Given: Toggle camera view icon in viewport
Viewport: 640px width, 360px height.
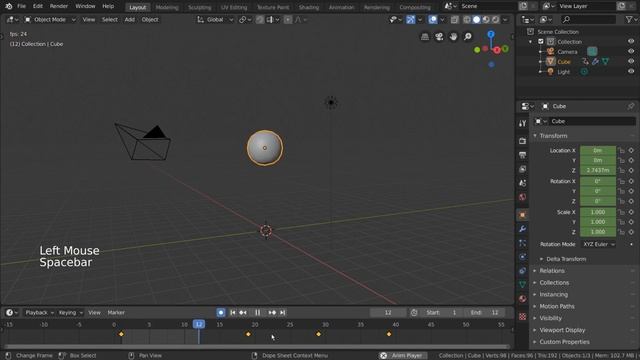Looking at the screenshot, I should pos(439,37).
